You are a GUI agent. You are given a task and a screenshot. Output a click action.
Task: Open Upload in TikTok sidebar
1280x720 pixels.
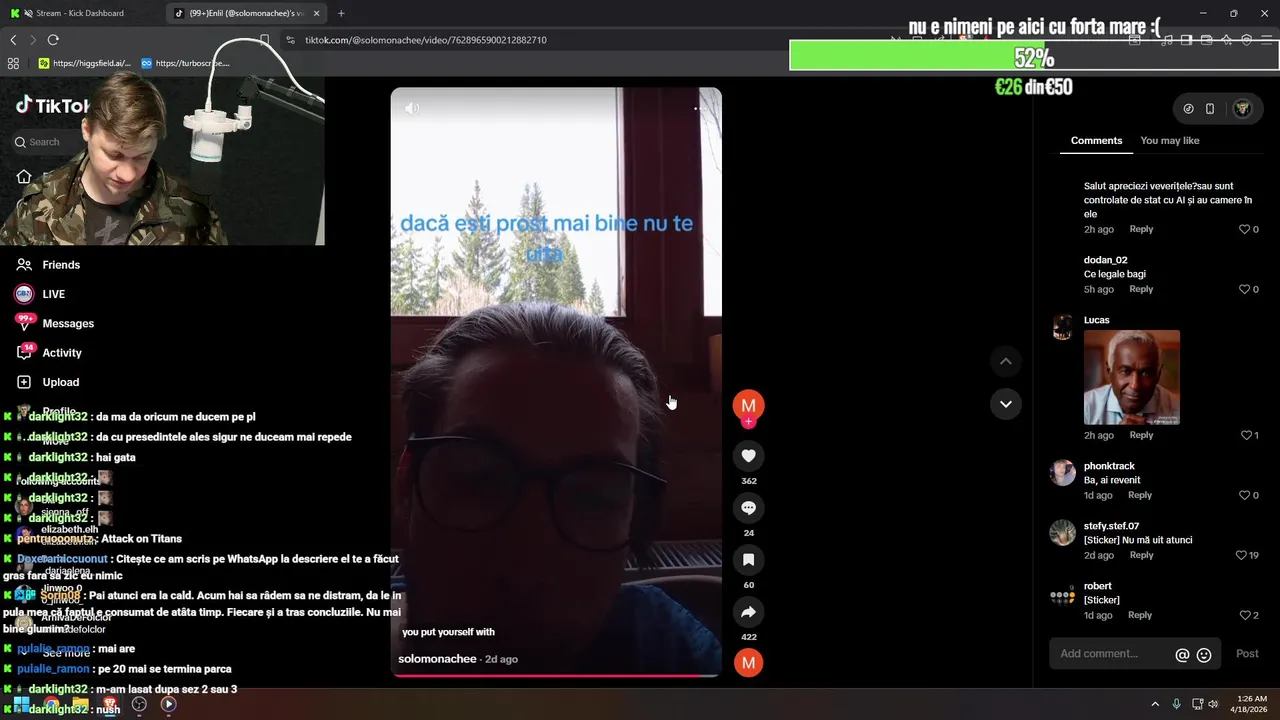(47, 382)
